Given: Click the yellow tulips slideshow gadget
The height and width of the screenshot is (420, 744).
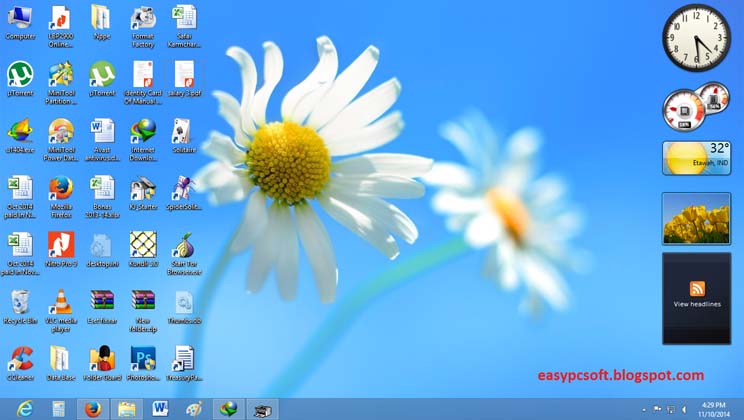Looking at the screenshot, I should click(x=697, y=219).
